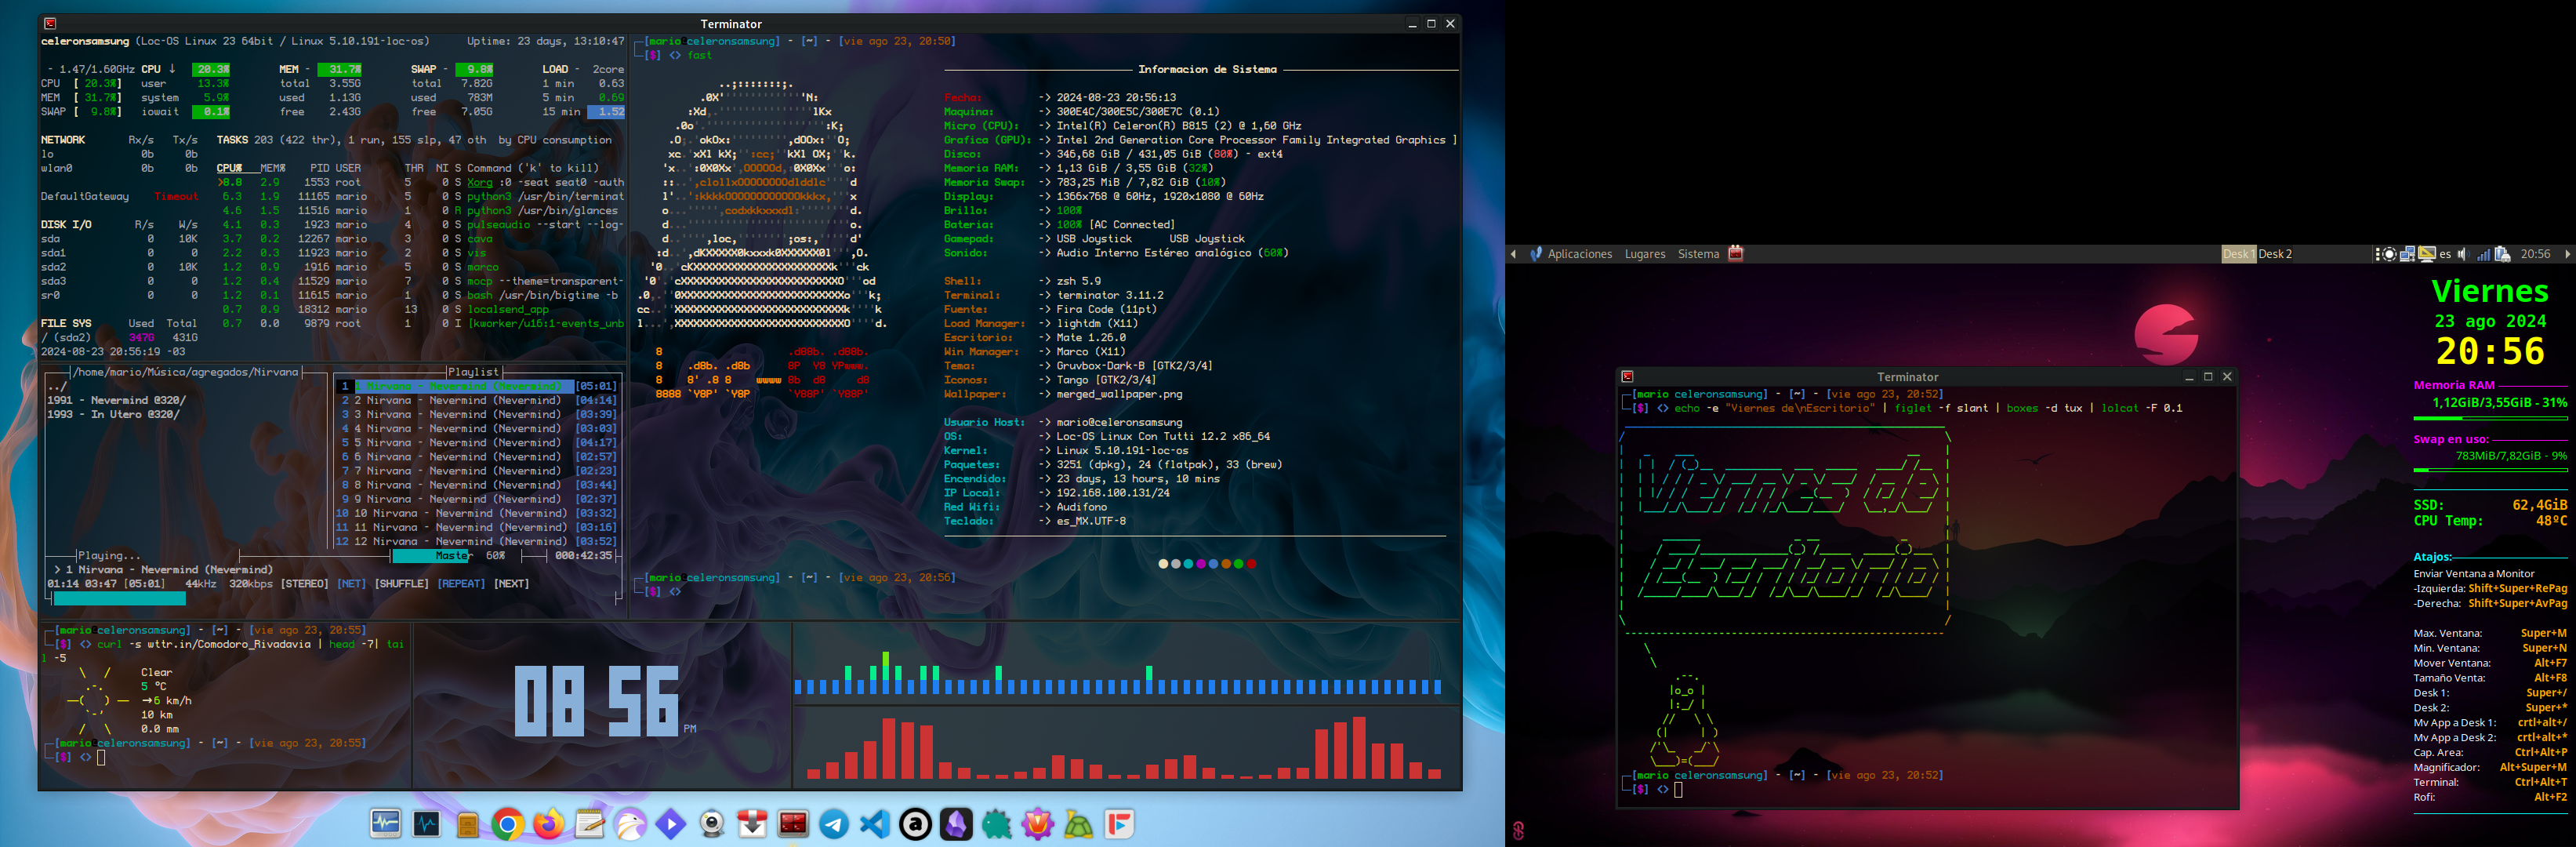Open the green turtle dock icon
2576x847 pixels.
point(1079,823)
